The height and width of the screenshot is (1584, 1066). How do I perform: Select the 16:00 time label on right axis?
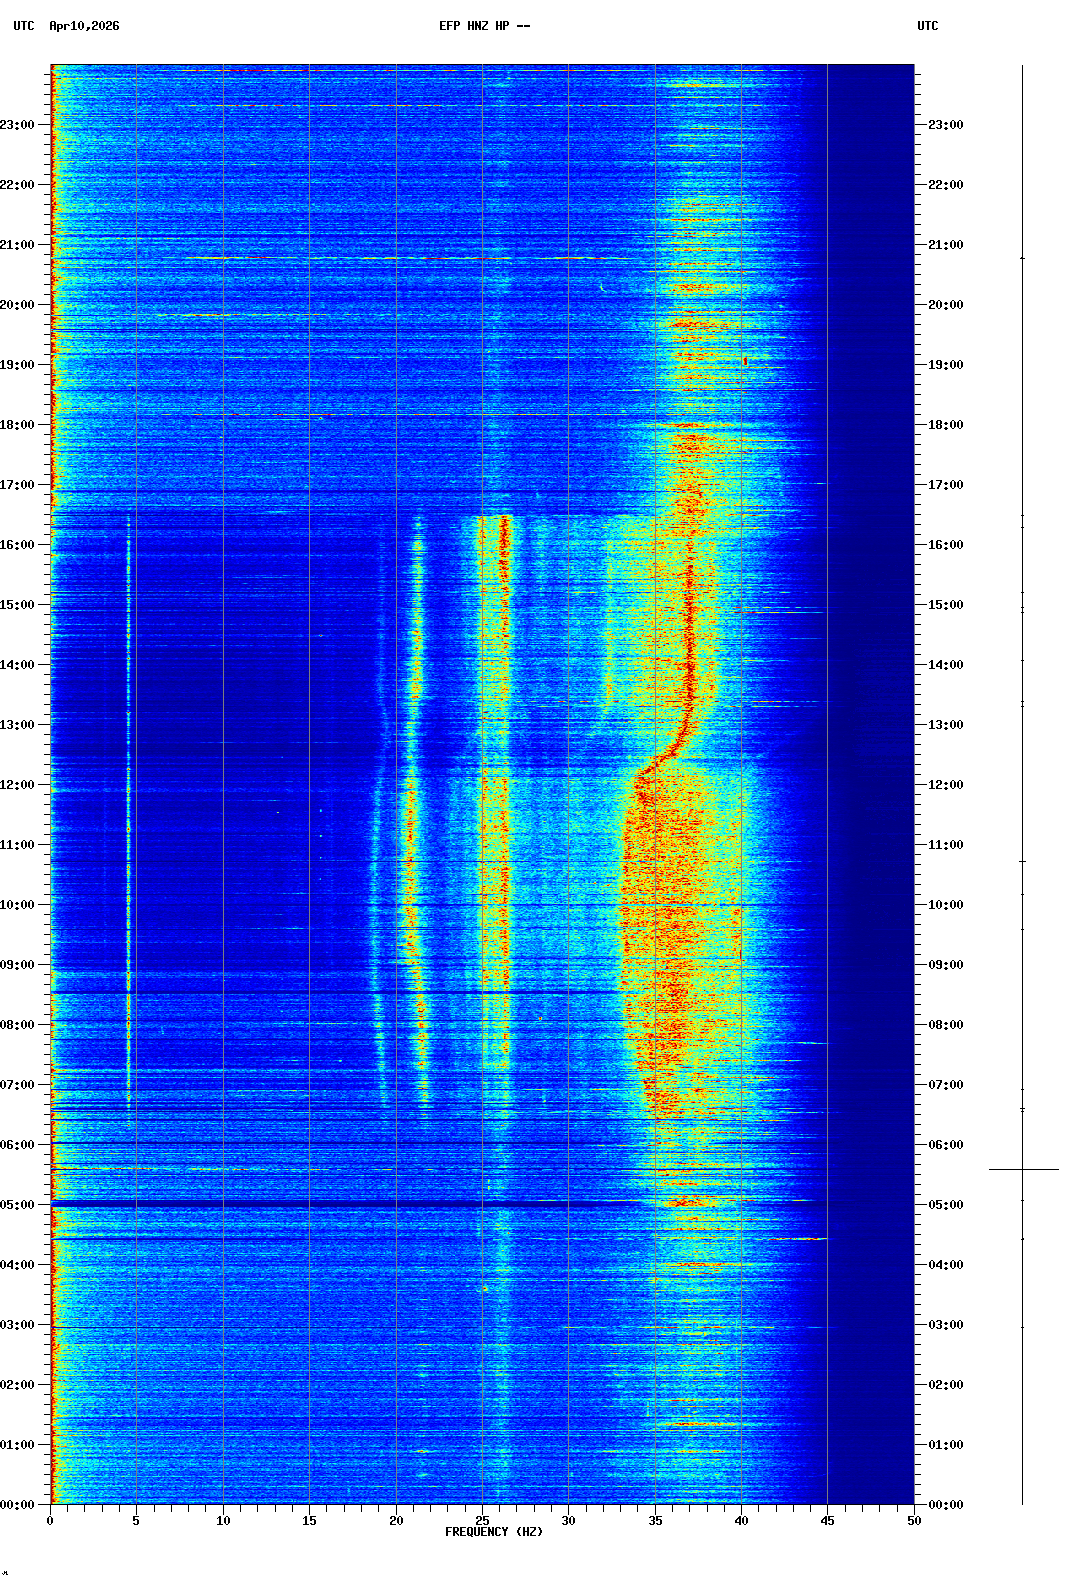point(945,545)
